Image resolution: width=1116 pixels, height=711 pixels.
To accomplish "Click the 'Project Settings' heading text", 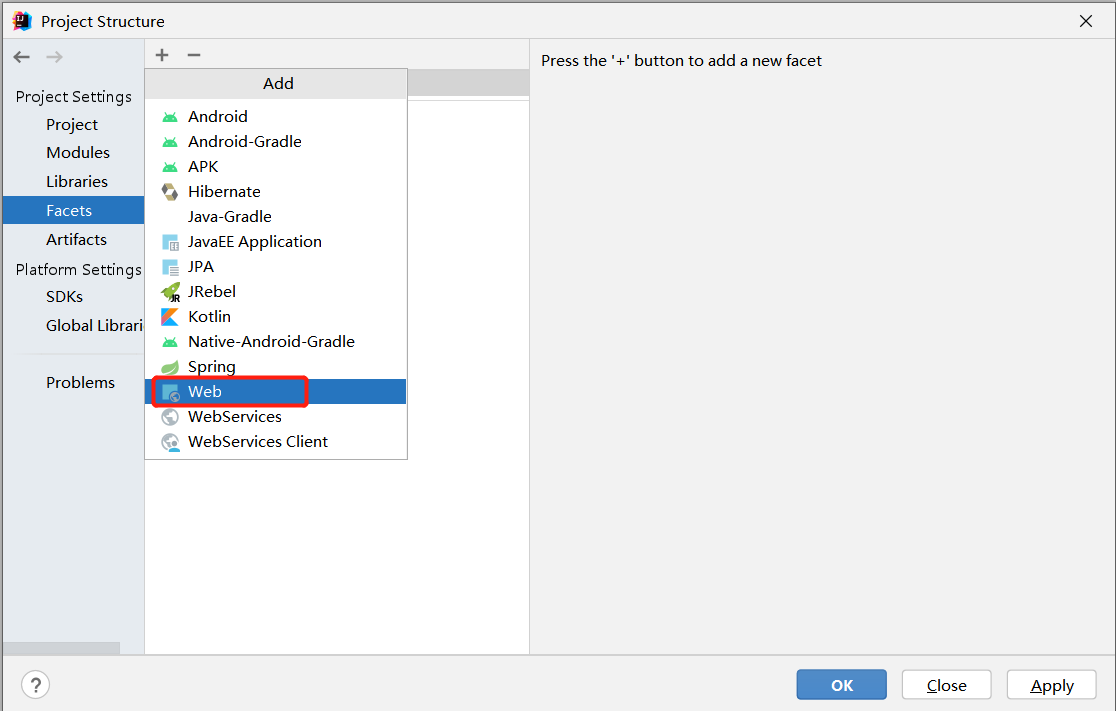I will tap(73, 97).
